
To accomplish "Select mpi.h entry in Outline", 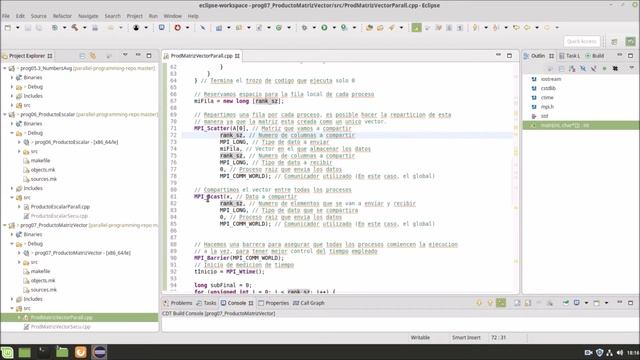I will 547,107.
